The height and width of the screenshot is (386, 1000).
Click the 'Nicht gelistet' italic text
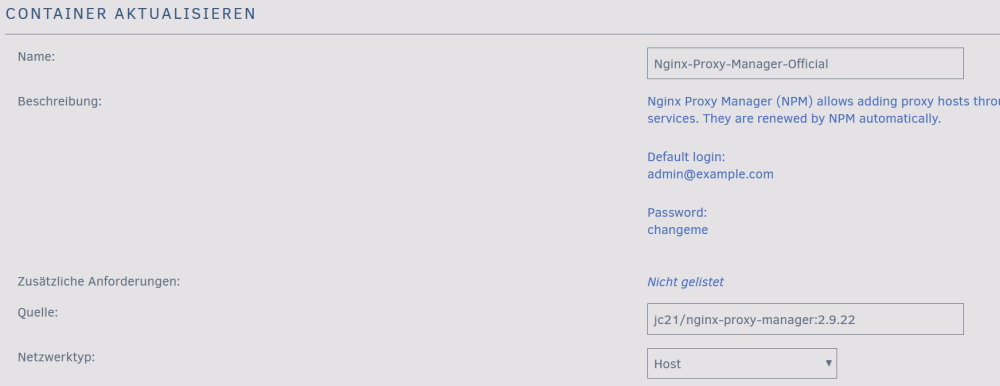coord(685,282)
